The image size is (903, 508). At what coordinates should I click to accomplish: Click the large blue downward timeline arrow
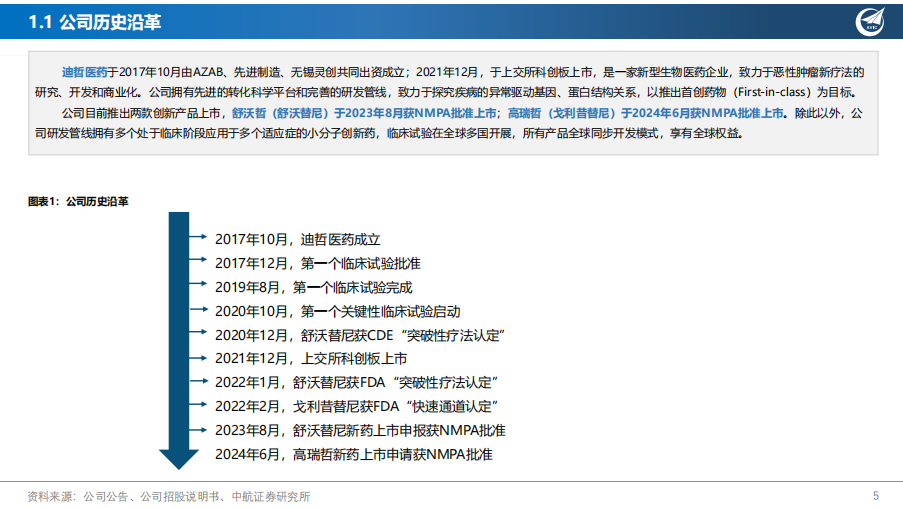click(179, 340)
